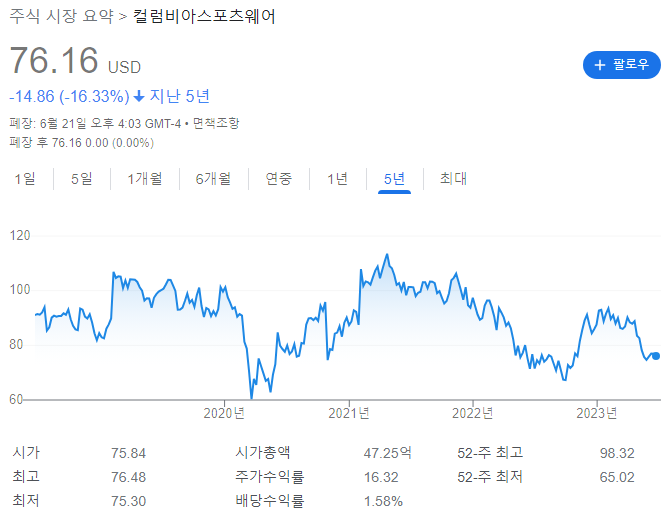Image resolution: width=671 pixels, height=517 pixels.
Task: Click the blue endpoint dot on the chart
Action: (656, 356)
